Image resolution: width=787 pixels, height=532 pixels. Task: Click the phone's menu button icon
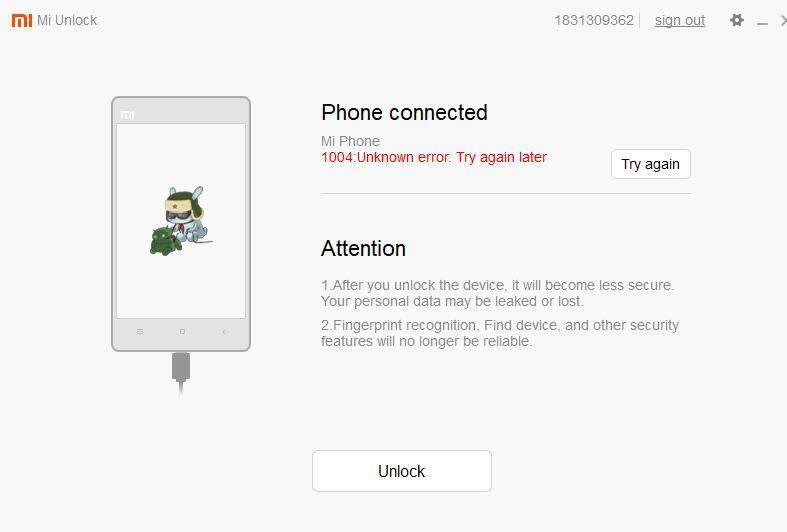tap(140, 332)
